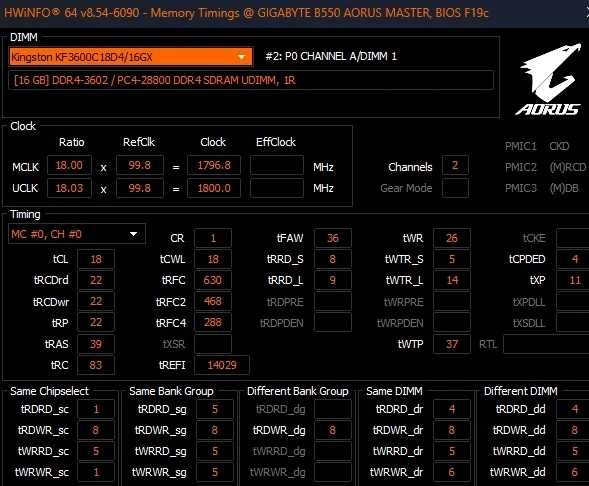Click the tRRD_L value 9
Screen dimensions: 589x486
(333, 280)
